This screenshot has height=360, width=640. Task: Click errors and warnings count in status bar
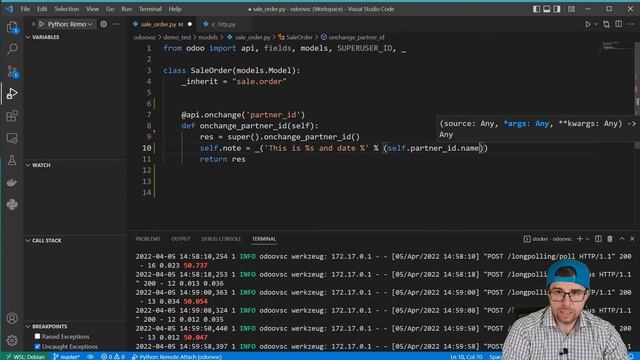click(113, 356)
